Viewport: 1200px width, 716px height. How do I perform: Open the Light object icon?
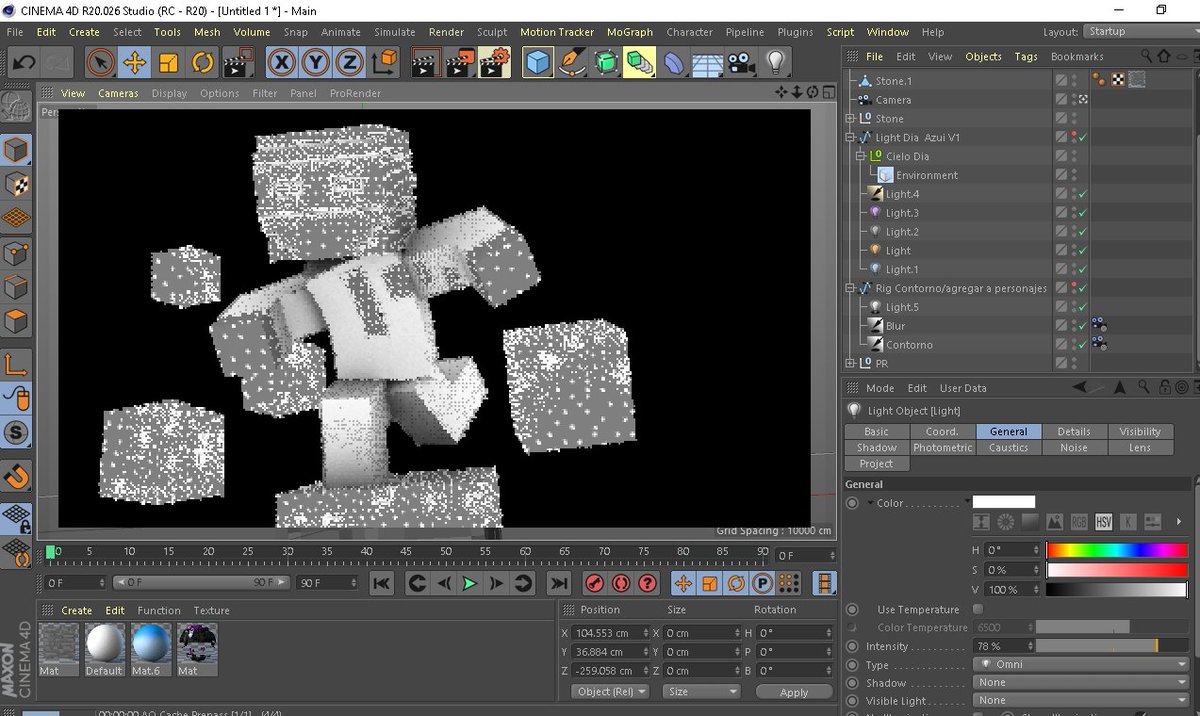[x=775, y=63]
